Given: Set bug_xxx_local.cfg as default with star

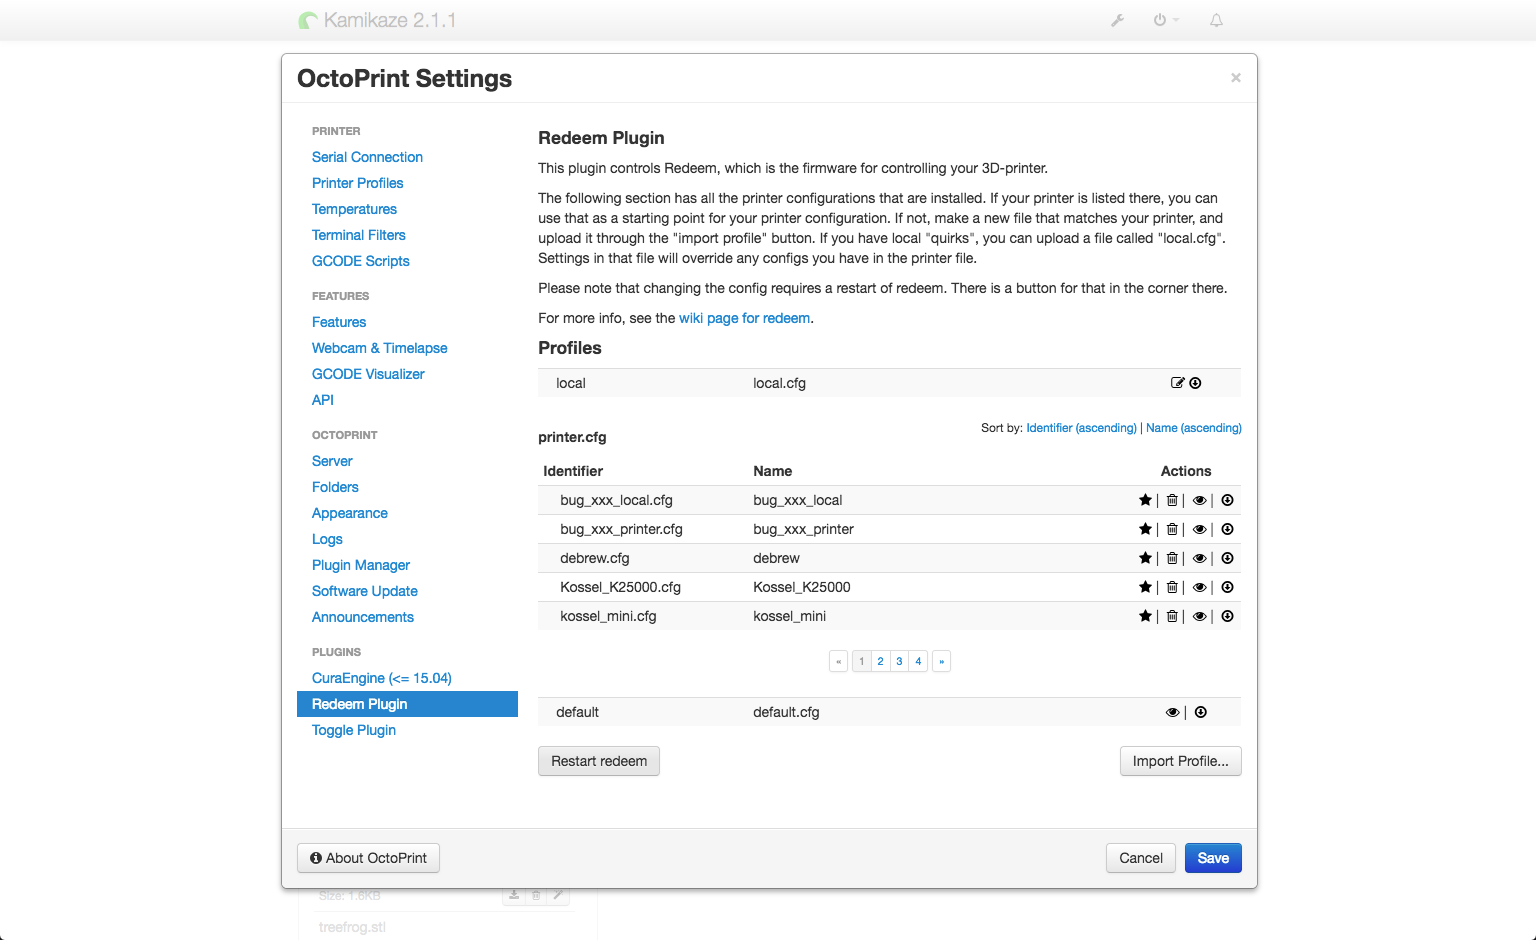Looking at the screenshot, I should point(1145,500).
